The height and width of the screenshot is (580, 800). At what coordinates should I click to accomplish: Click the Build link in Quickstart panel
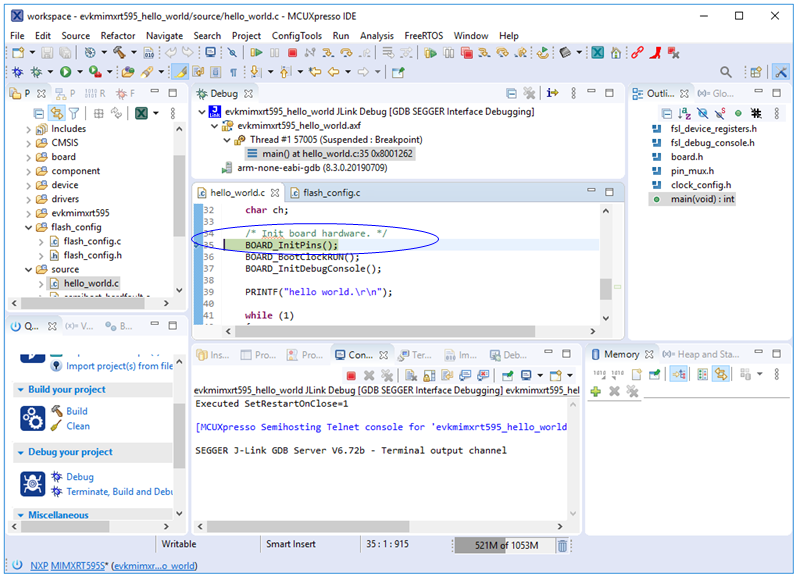pos(77,411)
